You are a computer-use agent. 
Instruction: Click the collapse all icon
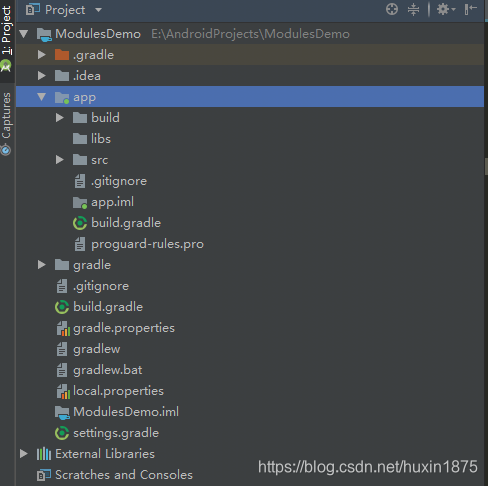coord(413,9)
